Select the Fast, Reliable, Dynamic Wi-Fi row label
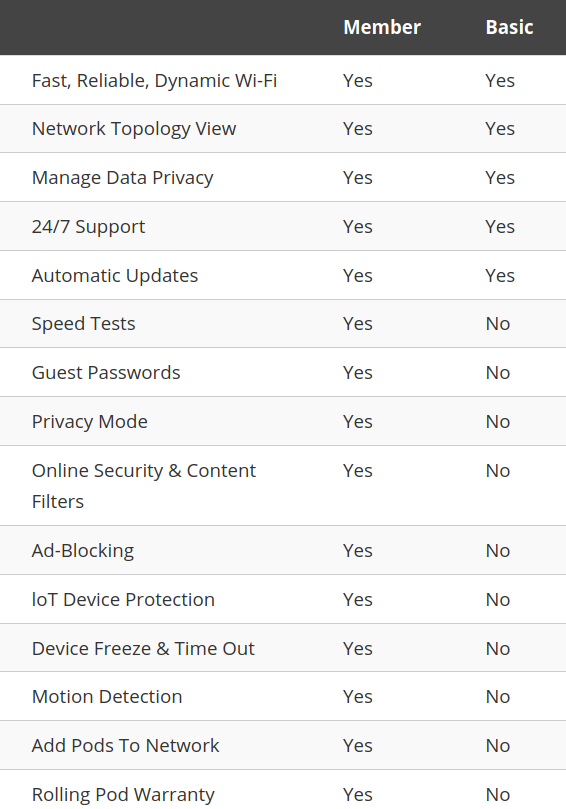Screen dimensions: 566x809 (x=154, y=81)
